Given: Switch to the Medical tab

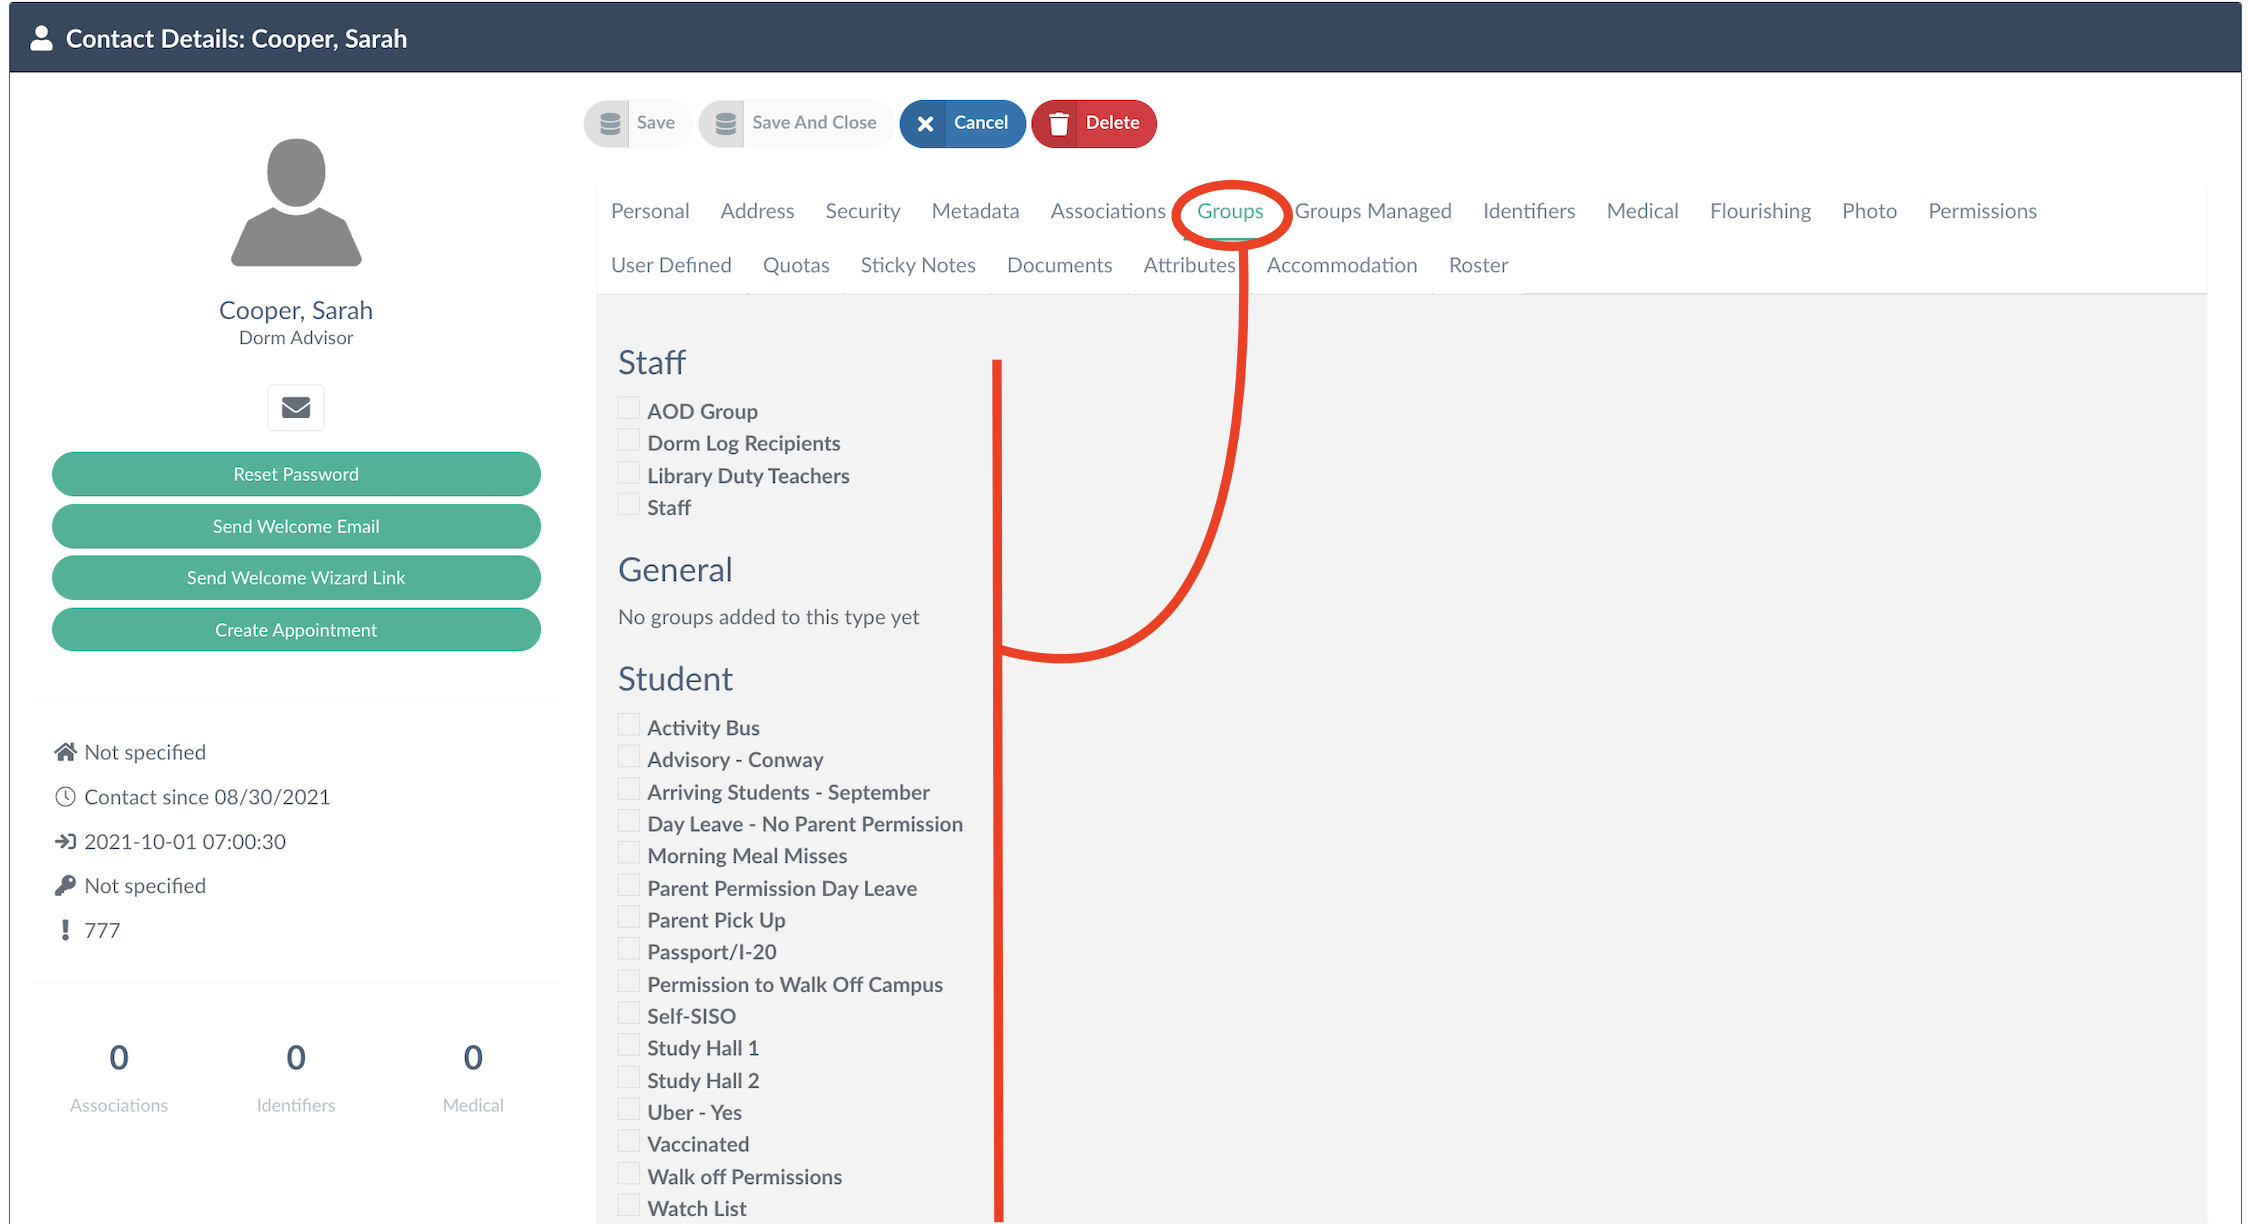Looking at the screenshot, I should pos(1642,211).
